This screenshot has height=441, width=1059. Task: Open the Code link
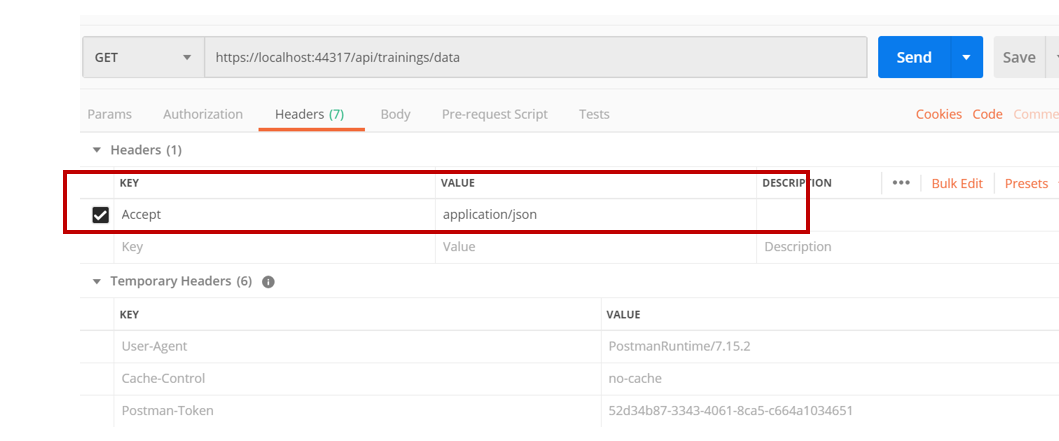click(987, 114)
